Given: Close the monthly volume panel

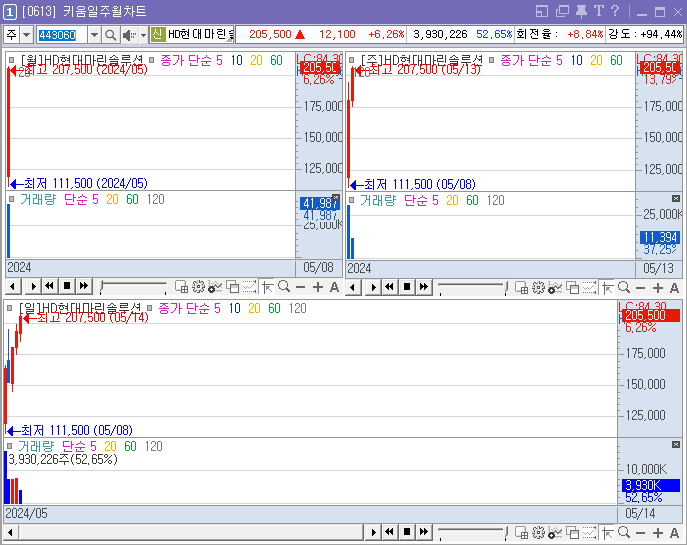Looking at the screenshot, I should (x=336, y=198).
